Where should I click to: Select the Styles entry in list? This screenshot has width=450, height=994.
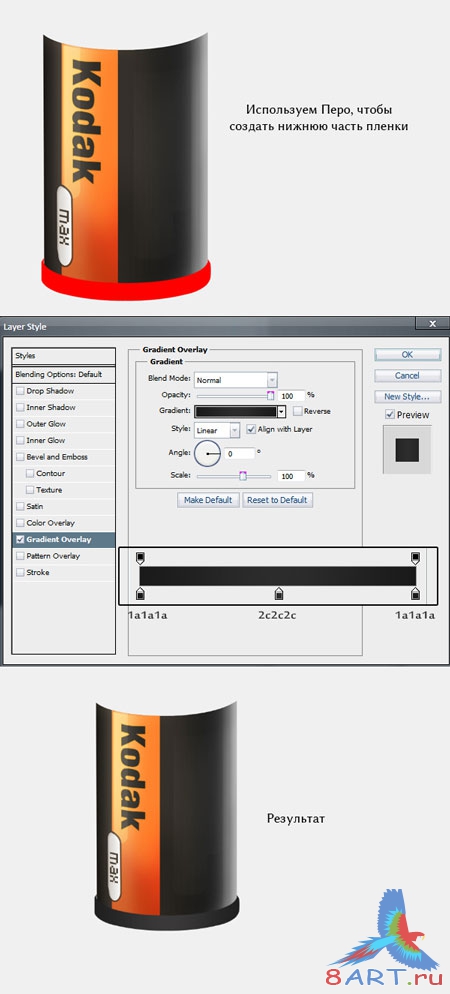(x=64, y=356)
